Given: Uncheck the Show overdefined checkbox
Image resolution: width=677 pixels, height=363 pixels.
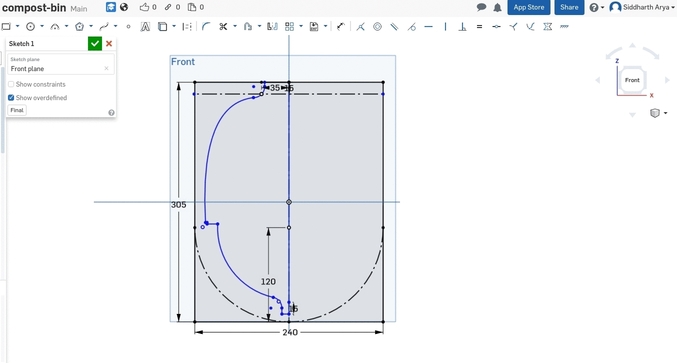Looking at the screenshot, I should coord(11,98).
